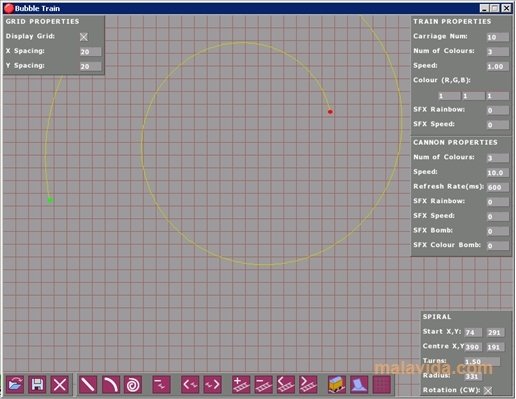Click the Refresh Rate(ms) field
The image size is (516, 399).
pyautogui.click(x=498, y=187)
